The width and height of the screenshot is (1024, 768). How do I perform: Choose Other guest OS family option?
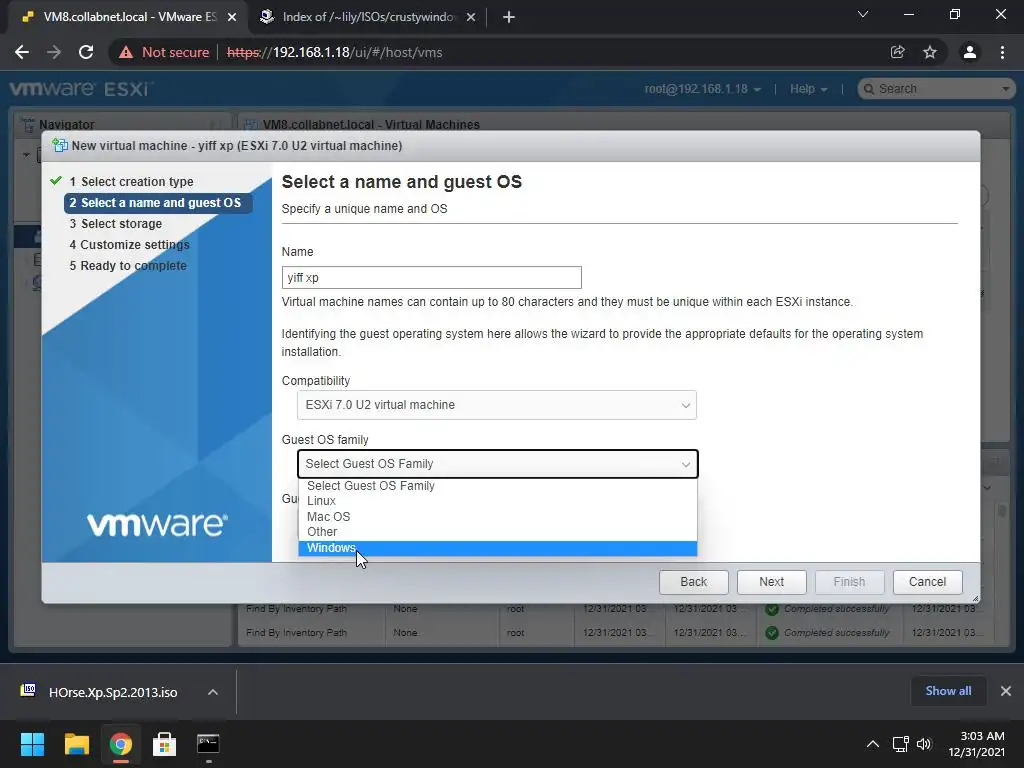[x=497, y=532]
